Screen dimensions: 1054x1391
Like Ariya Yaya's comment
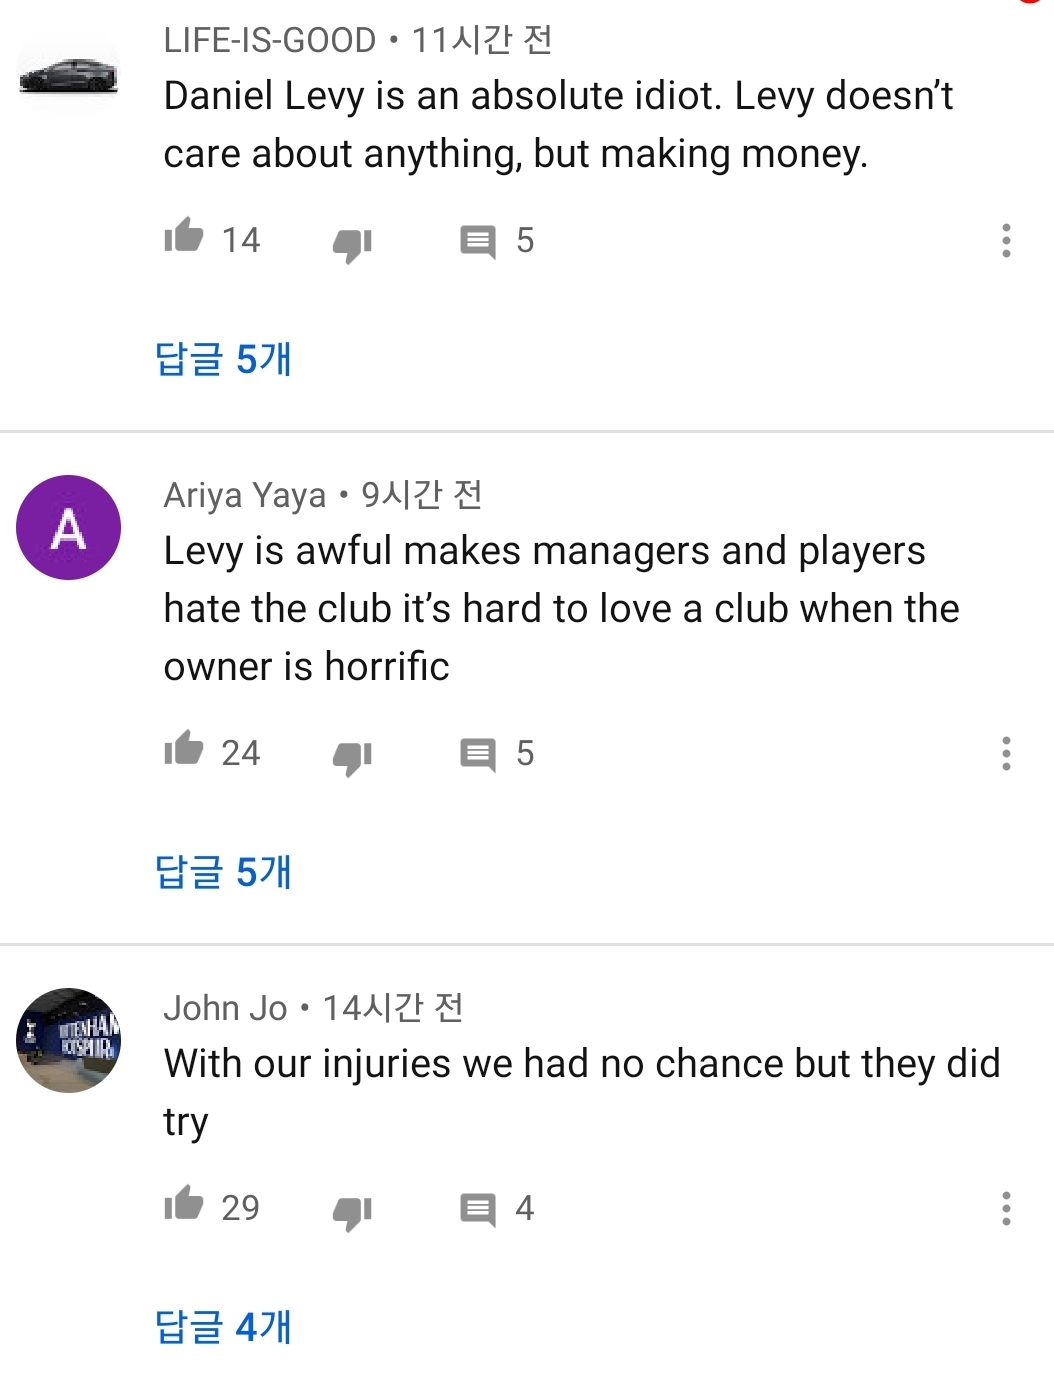coord(184,750)
